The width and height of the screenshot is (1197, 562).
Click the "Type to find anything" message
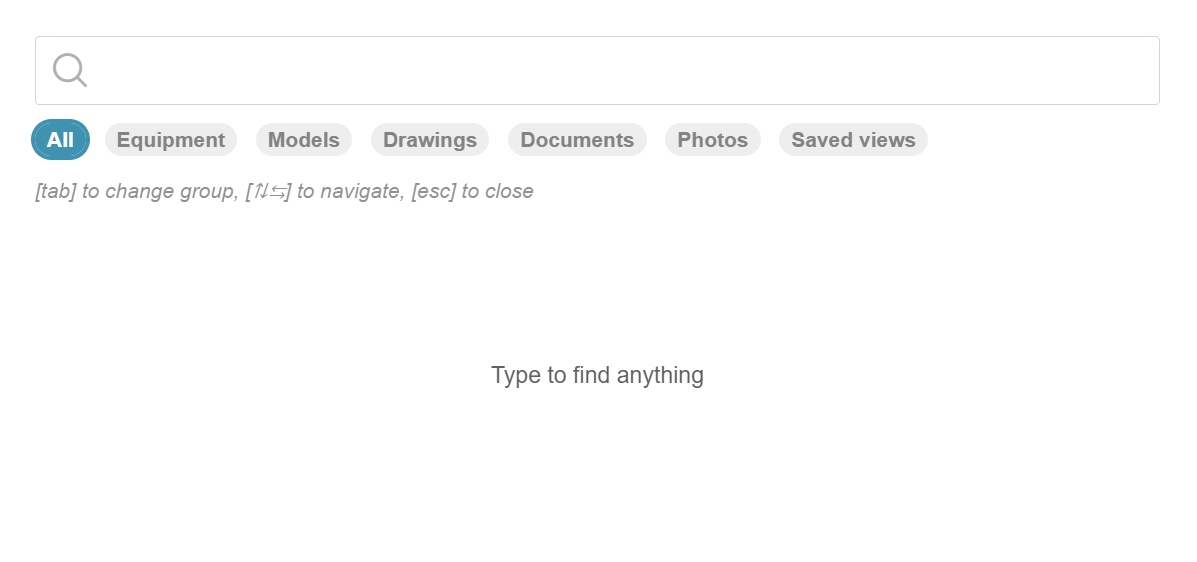coord(597,375)
